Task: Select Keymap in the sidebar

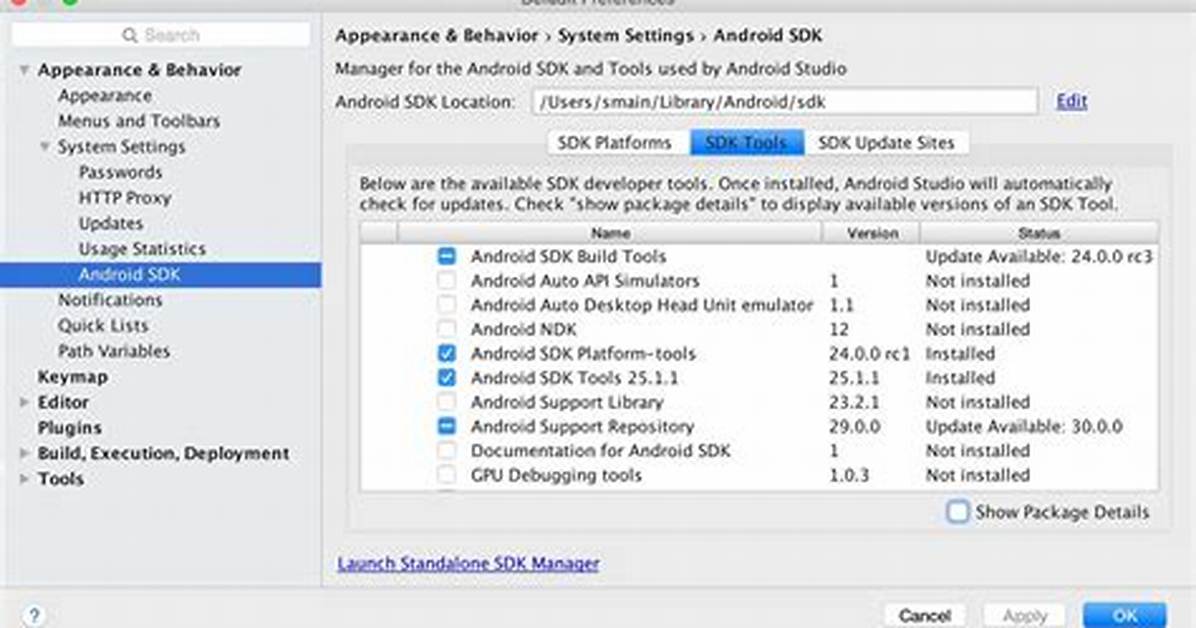Action: tap(72, 377)
